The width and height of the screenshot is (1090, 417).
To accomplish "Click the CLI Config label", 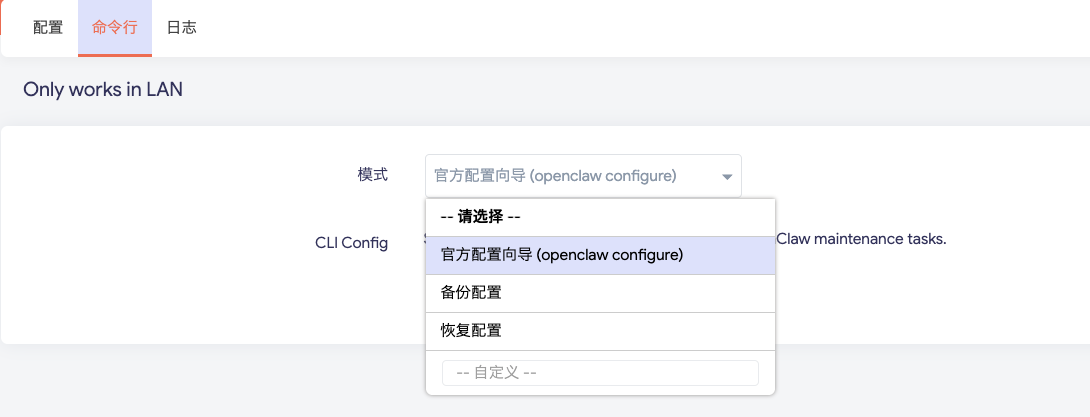I will (x=351, y=242).
